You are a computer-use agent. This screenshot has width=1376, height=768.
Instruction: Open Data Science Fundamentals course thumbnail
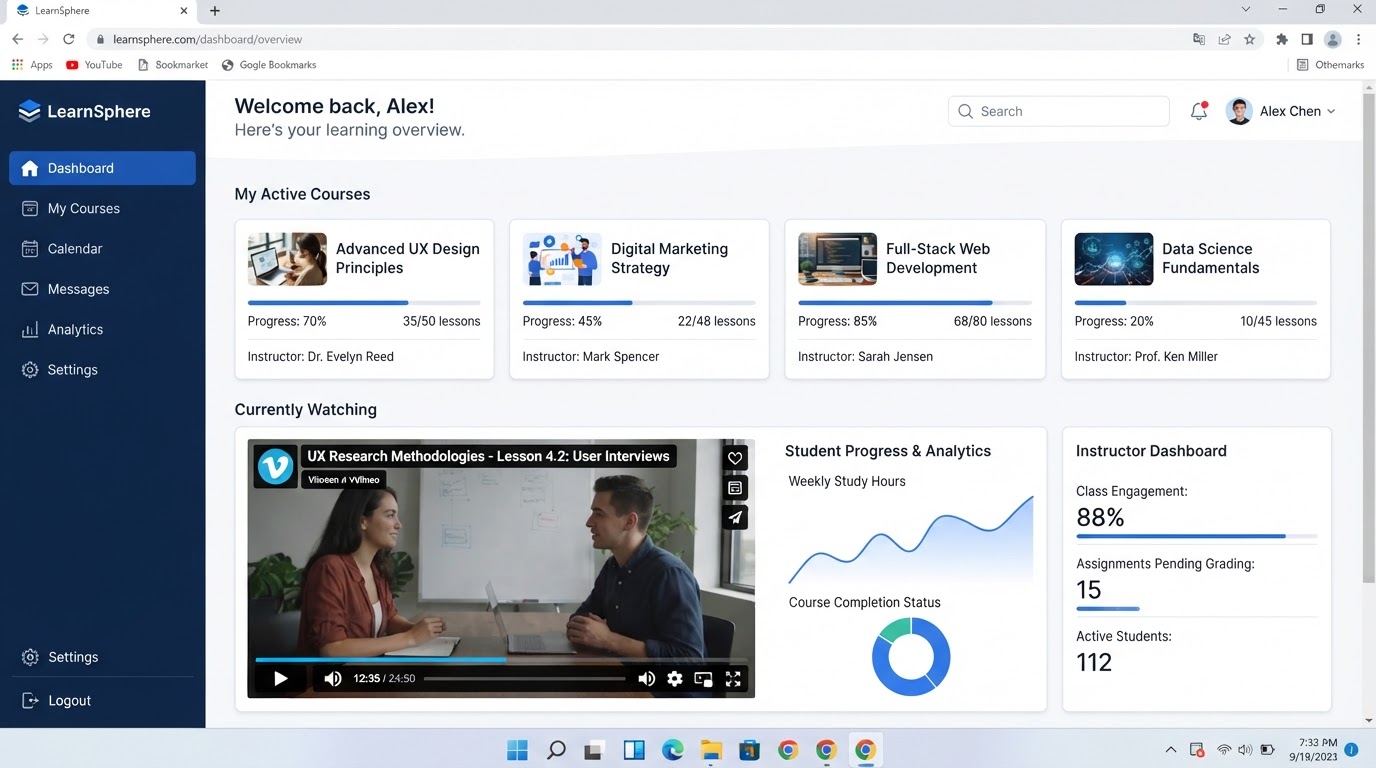click(x=1114, y=259)
